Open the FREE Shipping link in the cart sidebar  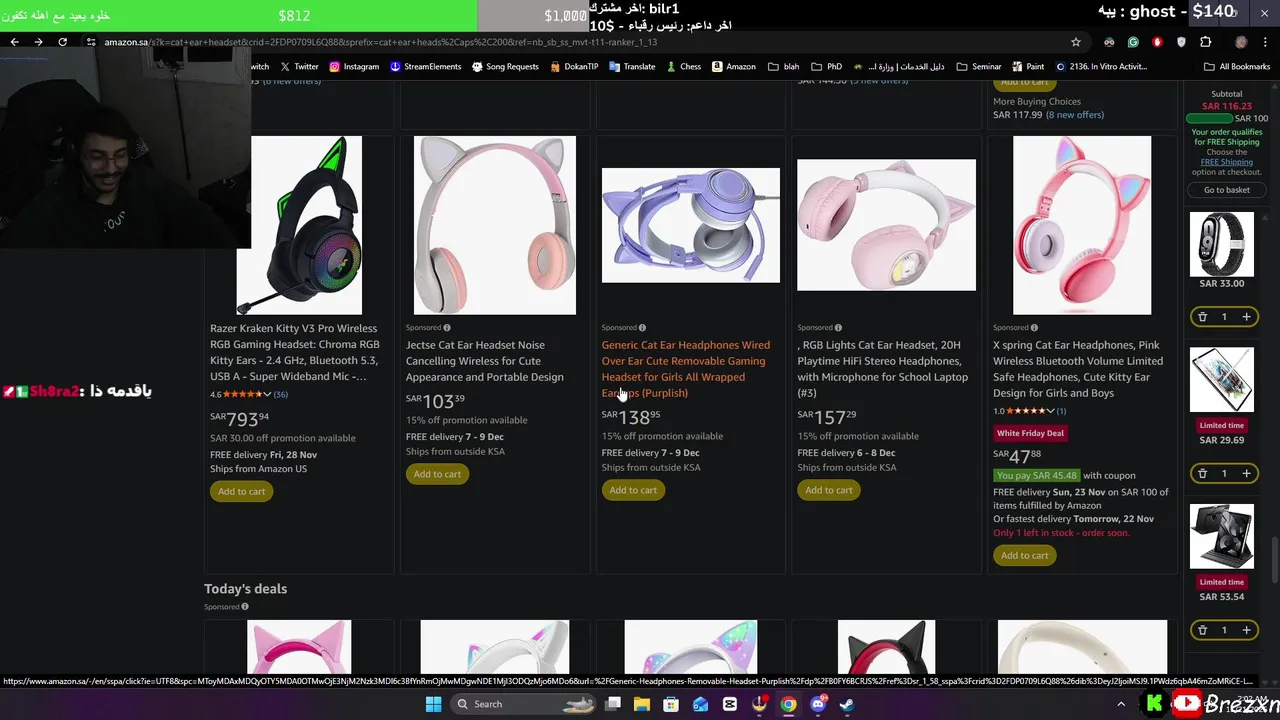[1227, 162]
